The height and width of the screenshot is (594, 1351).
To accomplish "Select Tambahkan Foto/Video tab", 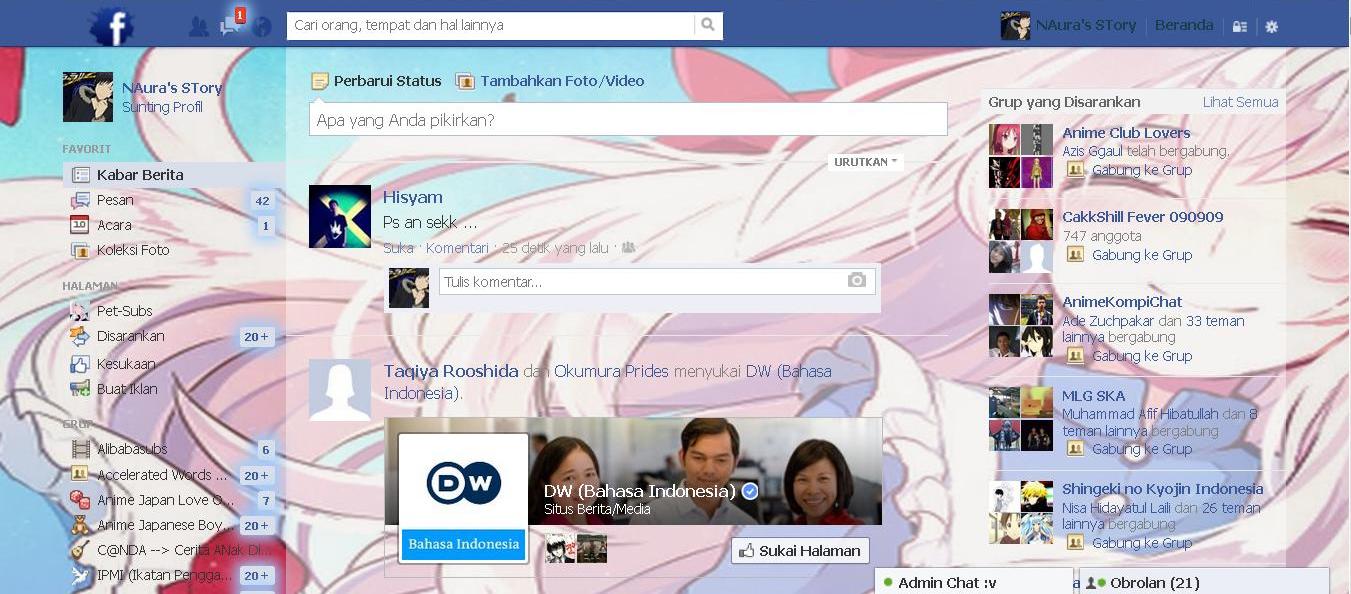I will pyautogui.click(x=550, y=81).
